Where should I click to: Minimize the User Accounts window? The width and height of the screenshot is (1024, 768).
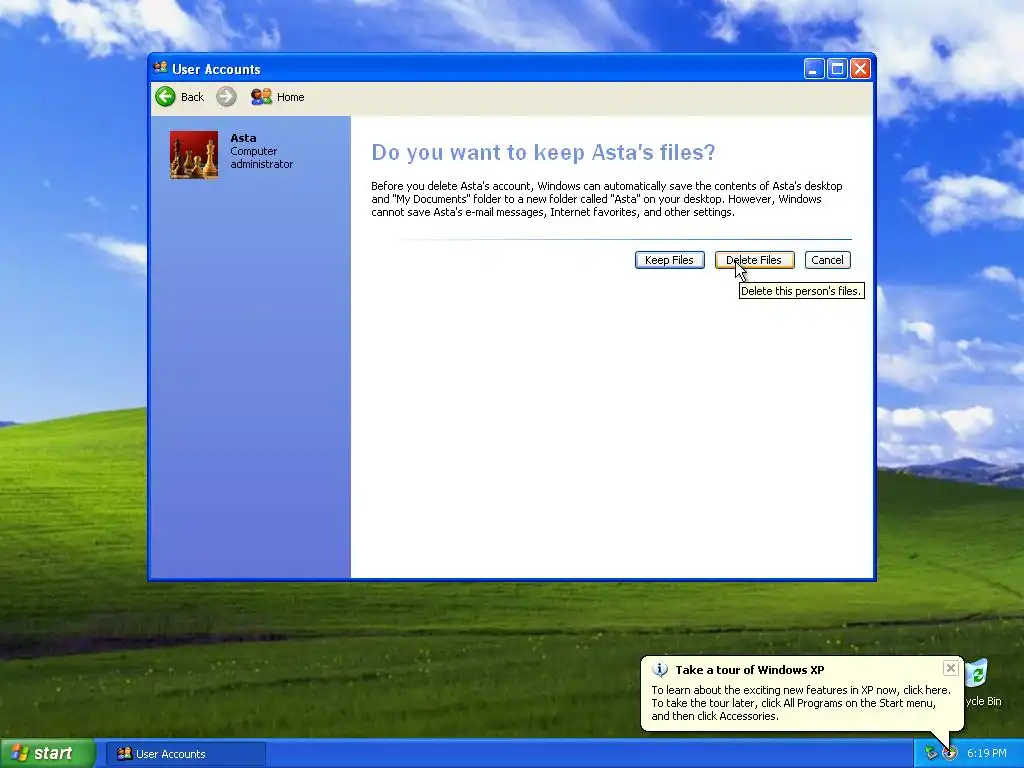point(814,69)
